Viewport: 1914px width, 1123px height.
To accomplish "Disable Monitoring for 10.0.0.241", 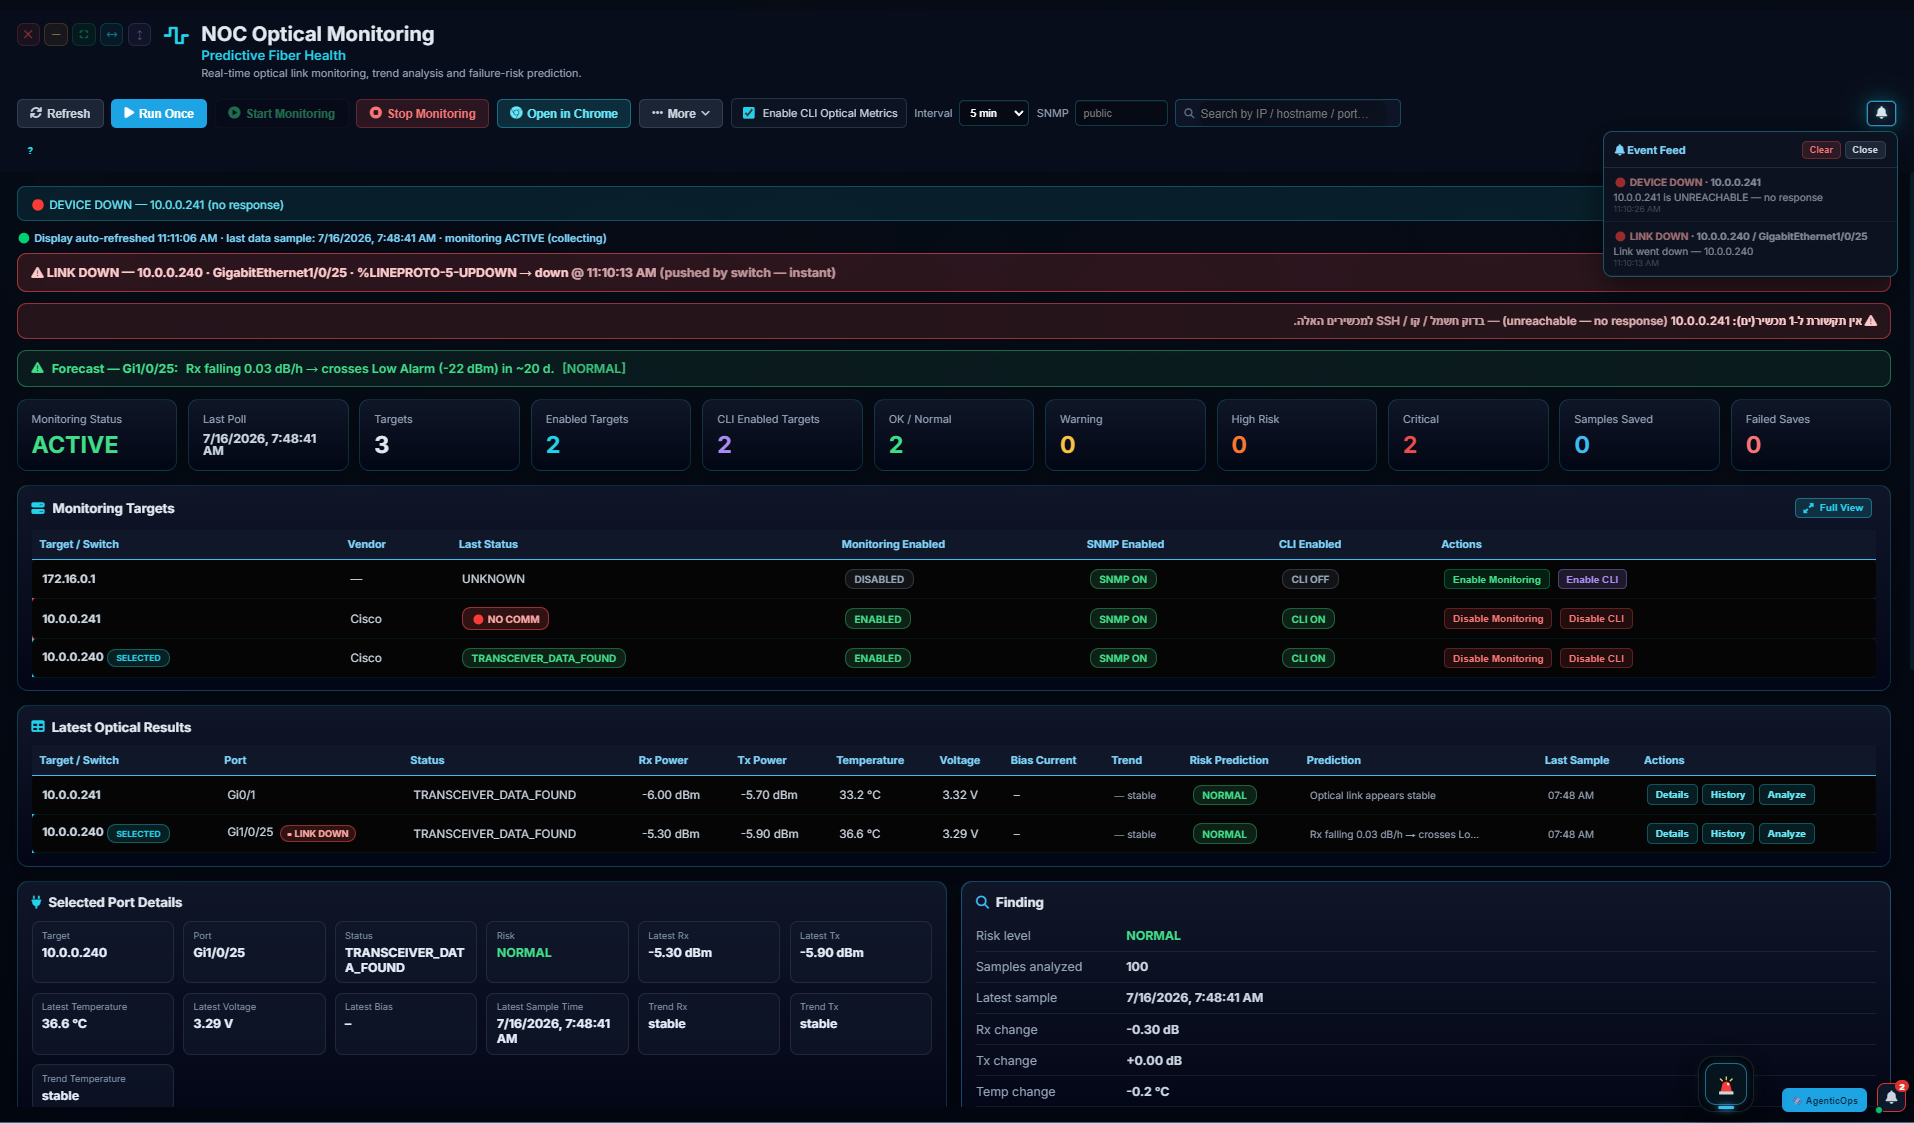I will [1497, 619].
